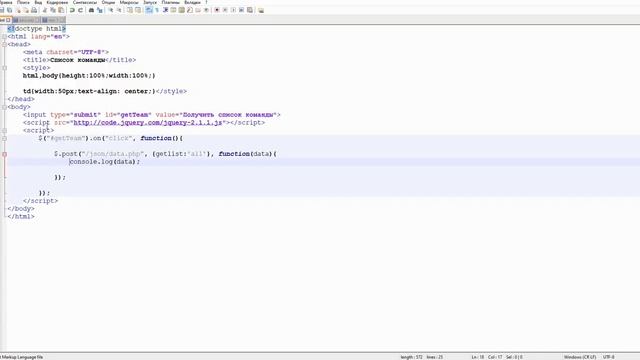Collapse the <head> block fold marker
This screenshot has width=640, height=360.
4,44
